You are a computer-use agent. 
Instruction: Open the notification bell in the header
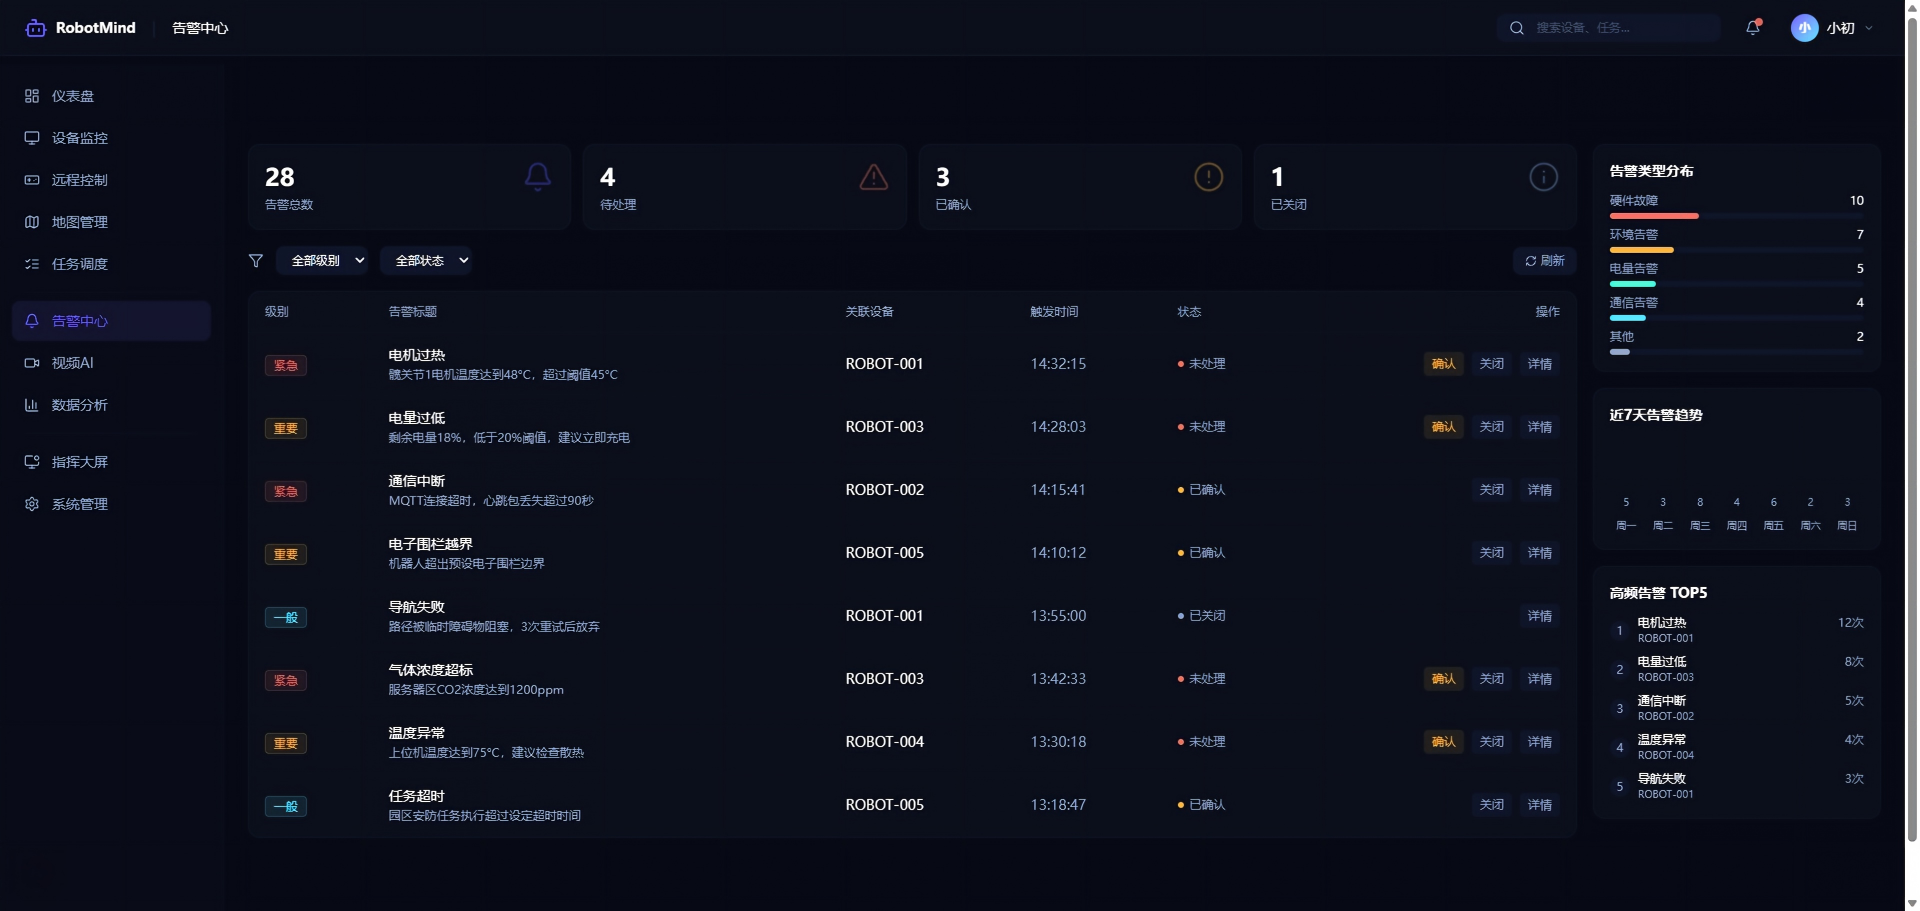coord(1753,28)
